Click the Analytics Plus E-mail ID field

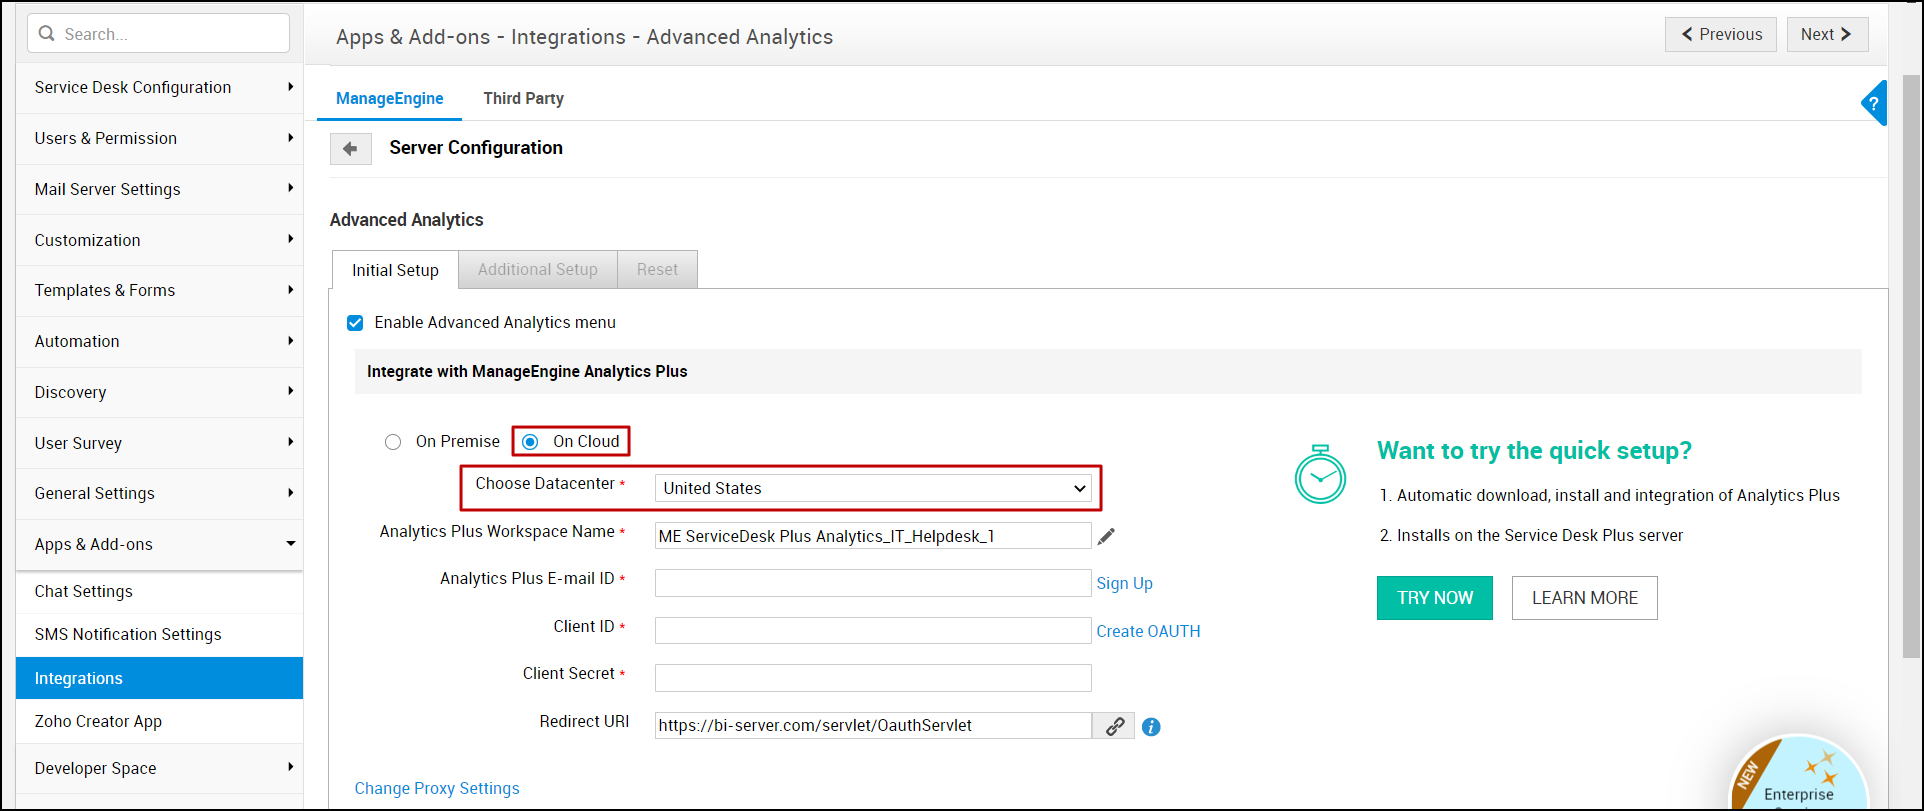[872, 584]
